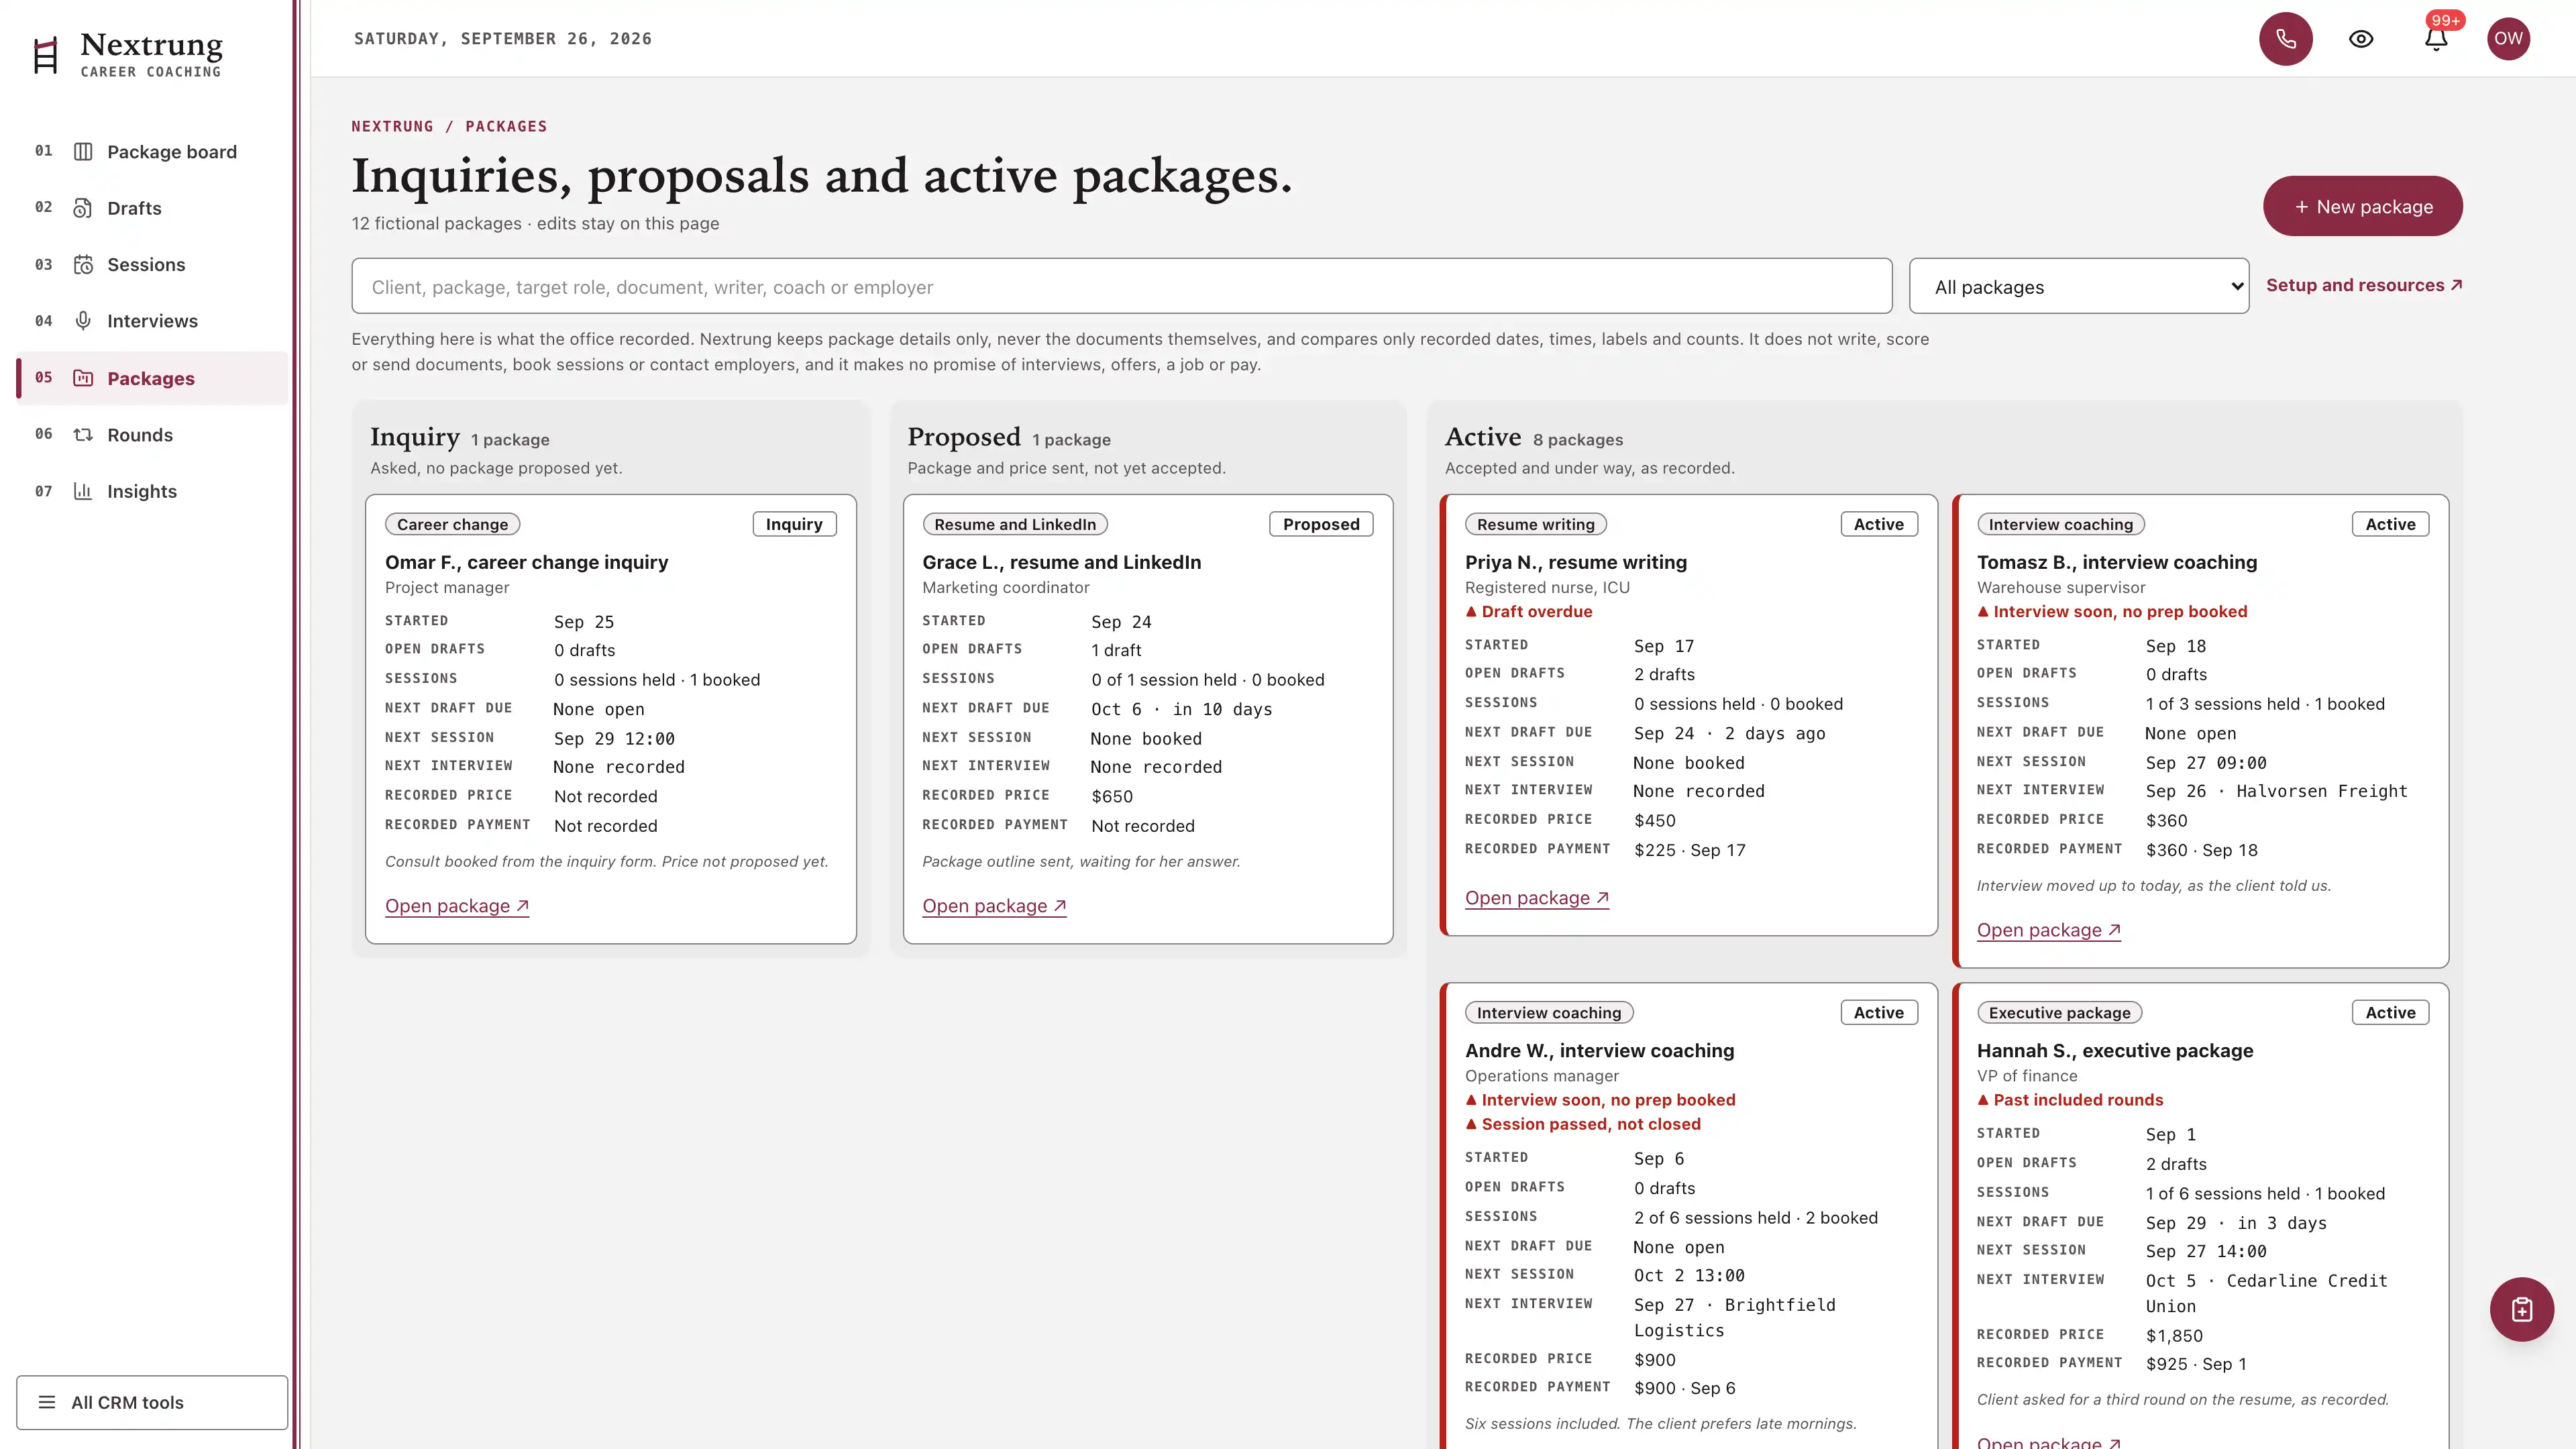Click Interview coaching tag on Andre card
Image resolution: width=2576 pixels, height=1449 pixels.
(x=1549, y=1013)
